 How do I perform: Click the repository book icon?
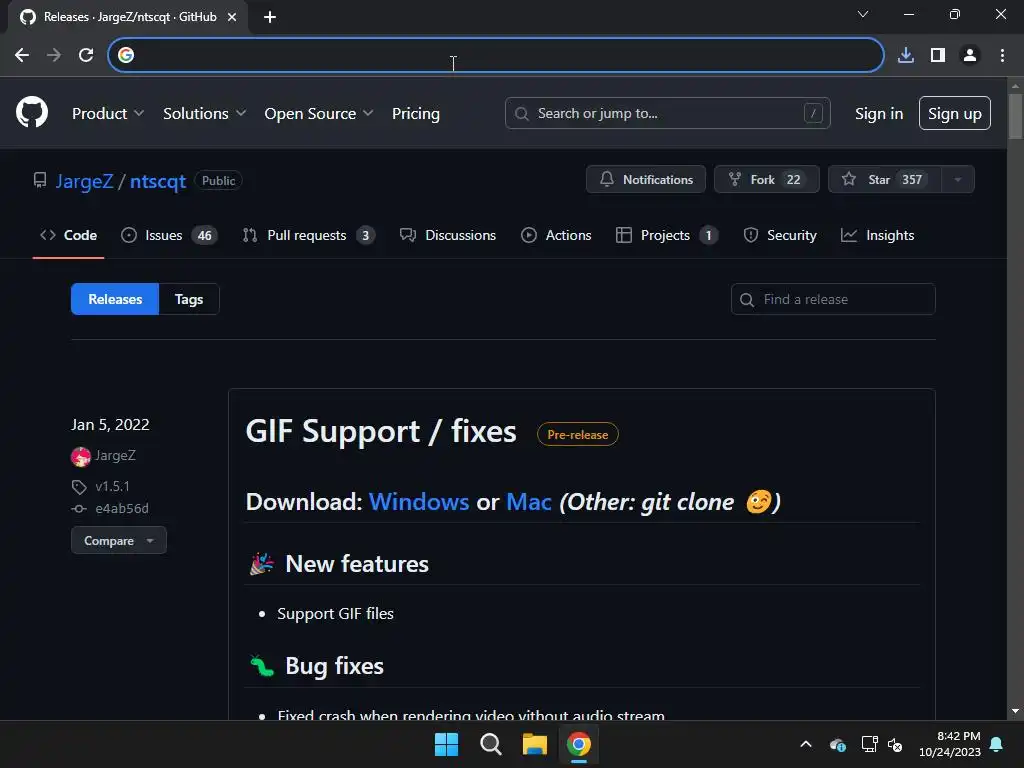(40, 180)
